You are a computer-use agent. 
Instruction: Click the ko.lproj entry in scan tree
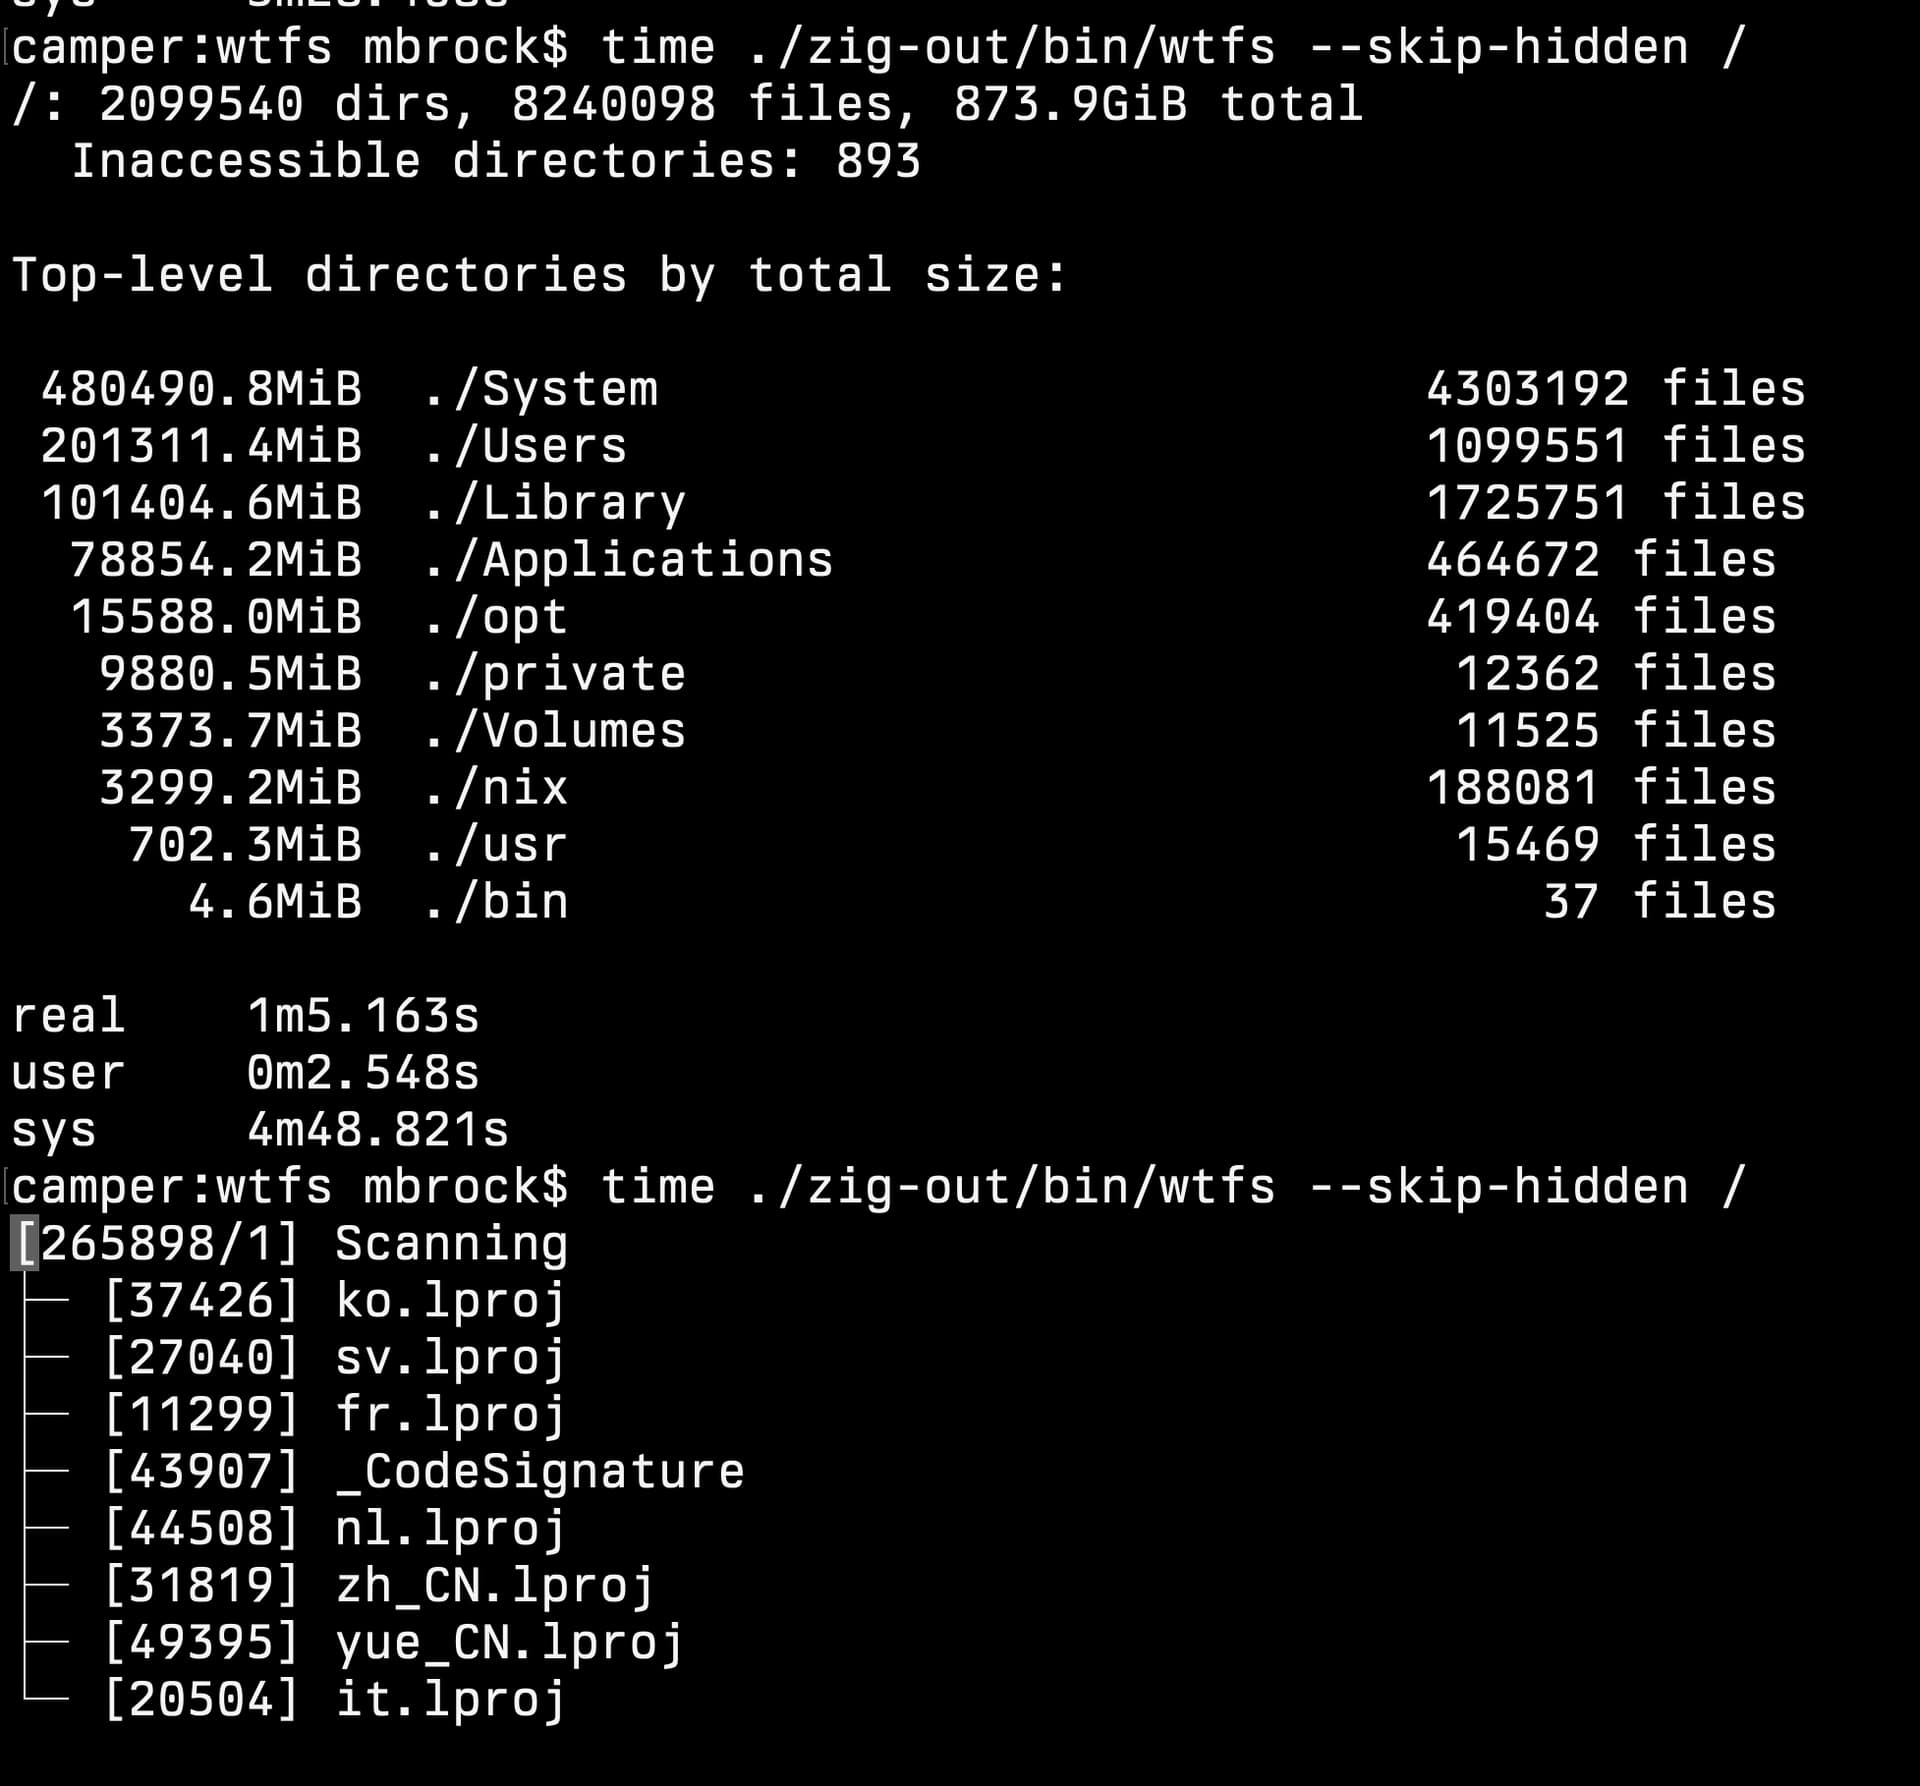(450, 1301)
